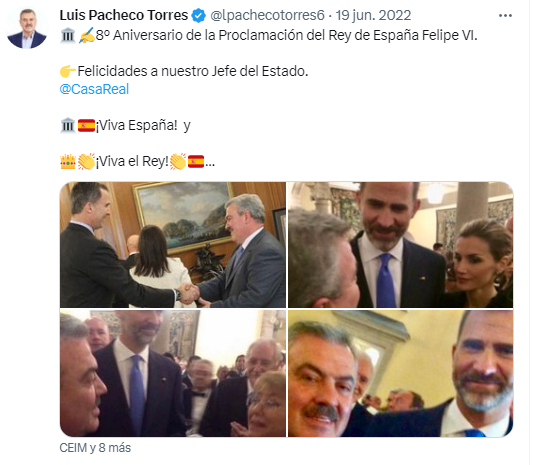Open the @CasaReal mention link
The width and height of the screenshot is (533, 465).
(x=94, y=90)
